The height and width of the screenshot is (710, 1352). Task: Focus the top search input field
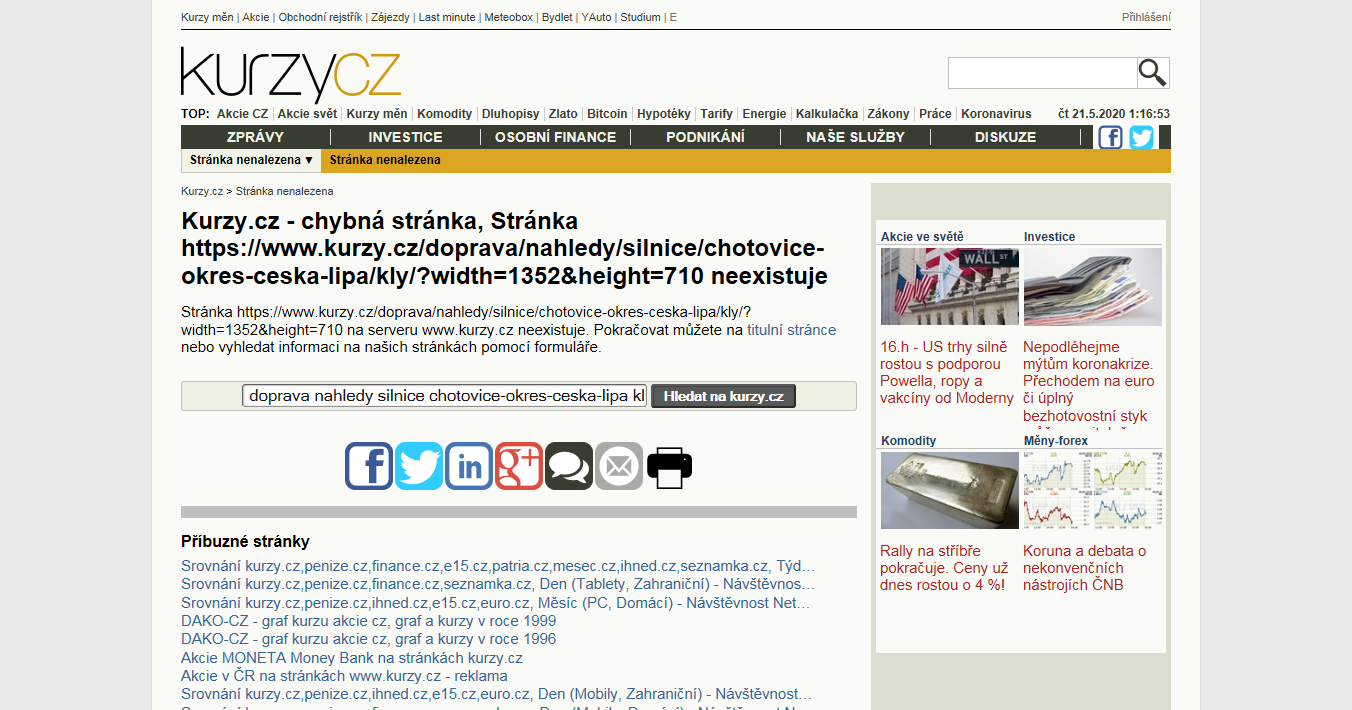[1042, 73]
